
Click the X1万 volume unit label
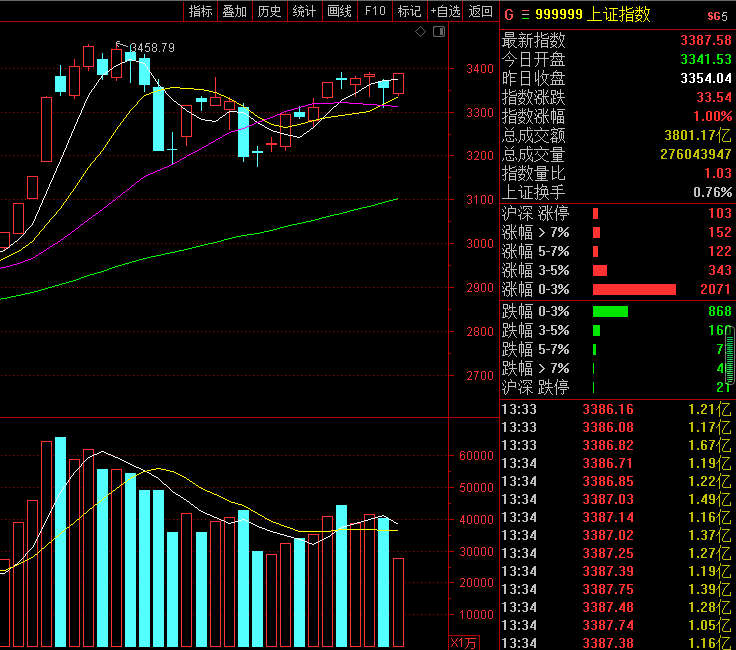(x=463, y=643)
